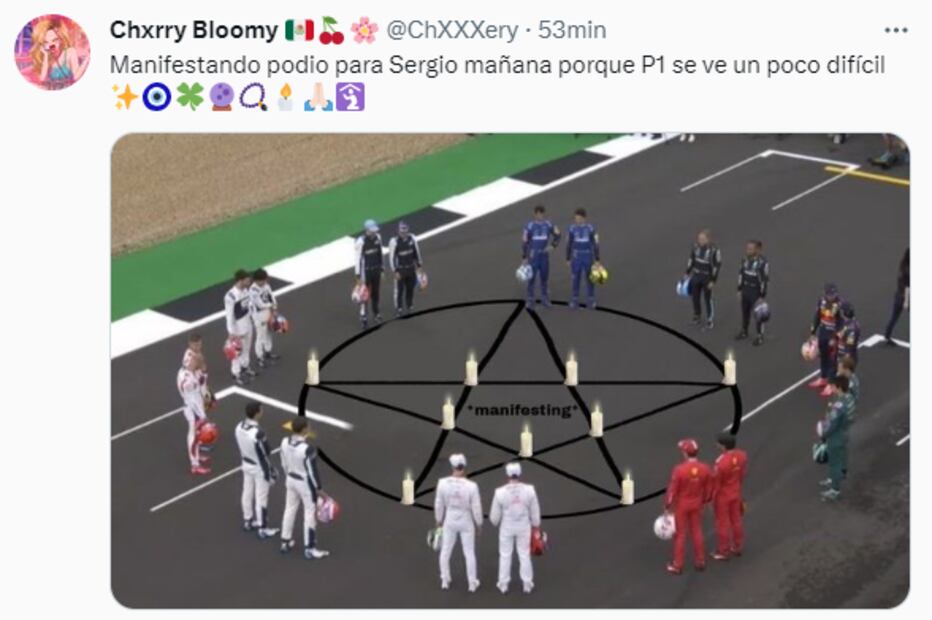Click the crystal ball emoji

pyautogui.click(x=222, y=97)
